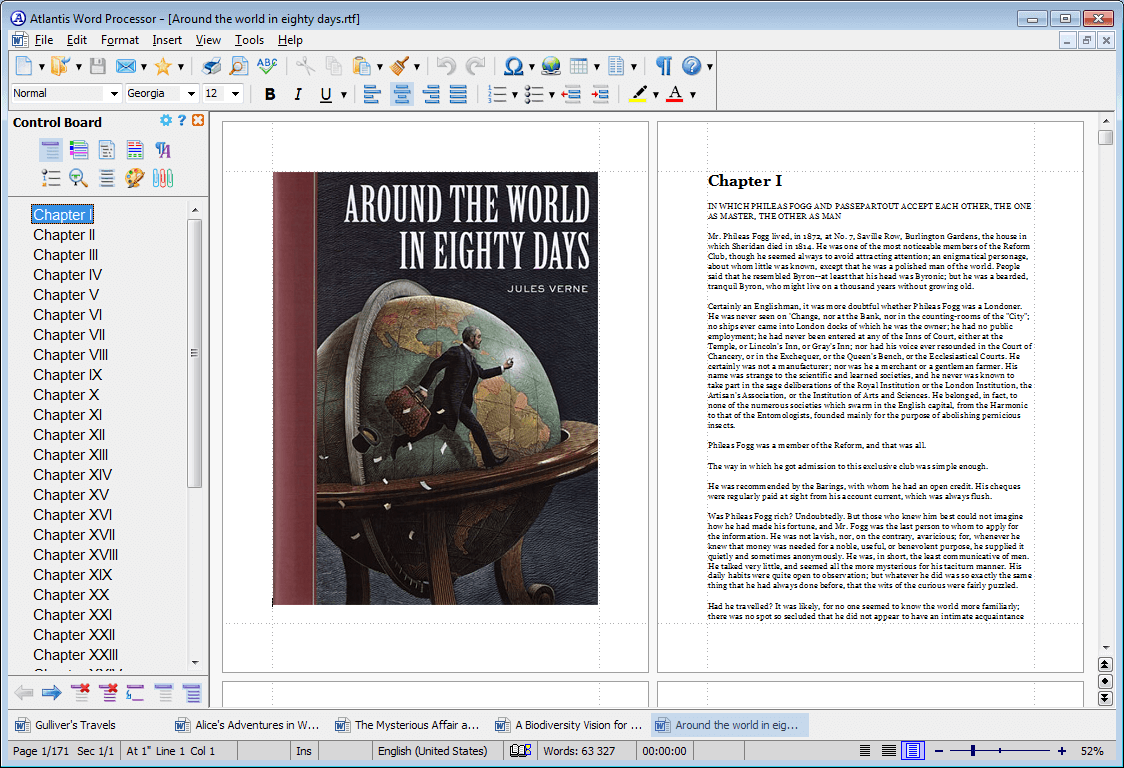Toggle Underline formatting
This screenshot has width=1124, height=768.
click(x=325, y=94)
